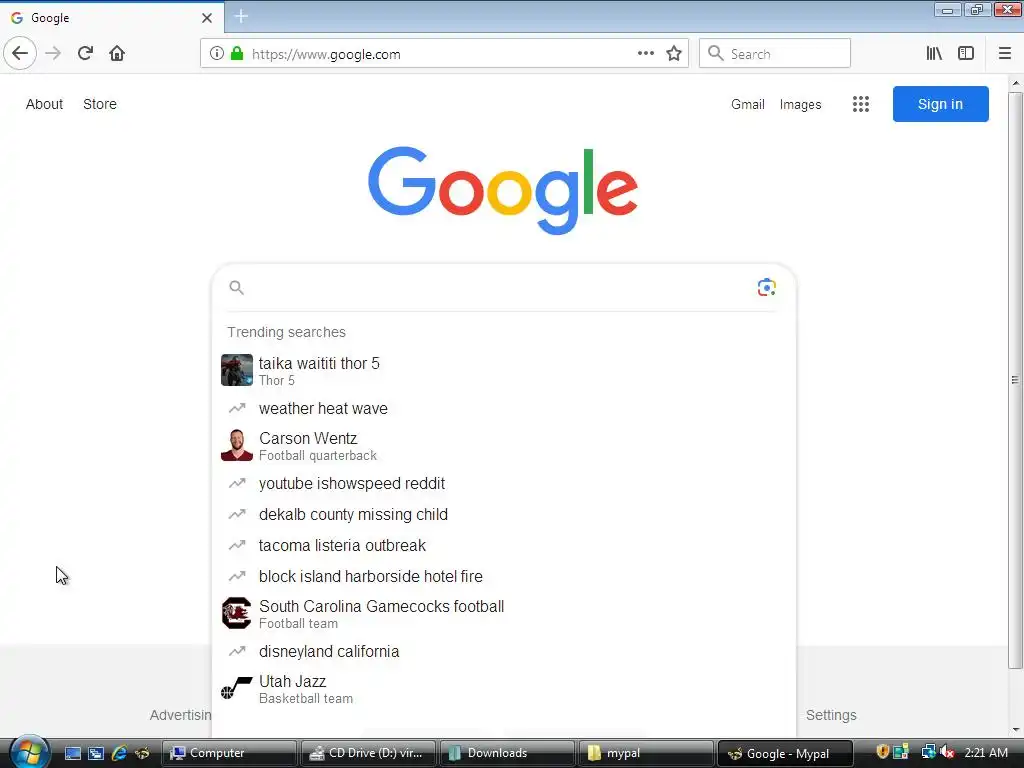Focus the Google search input field
Image resolution: width=1024 pixels, height=768 pixels.
pos(500,287)
